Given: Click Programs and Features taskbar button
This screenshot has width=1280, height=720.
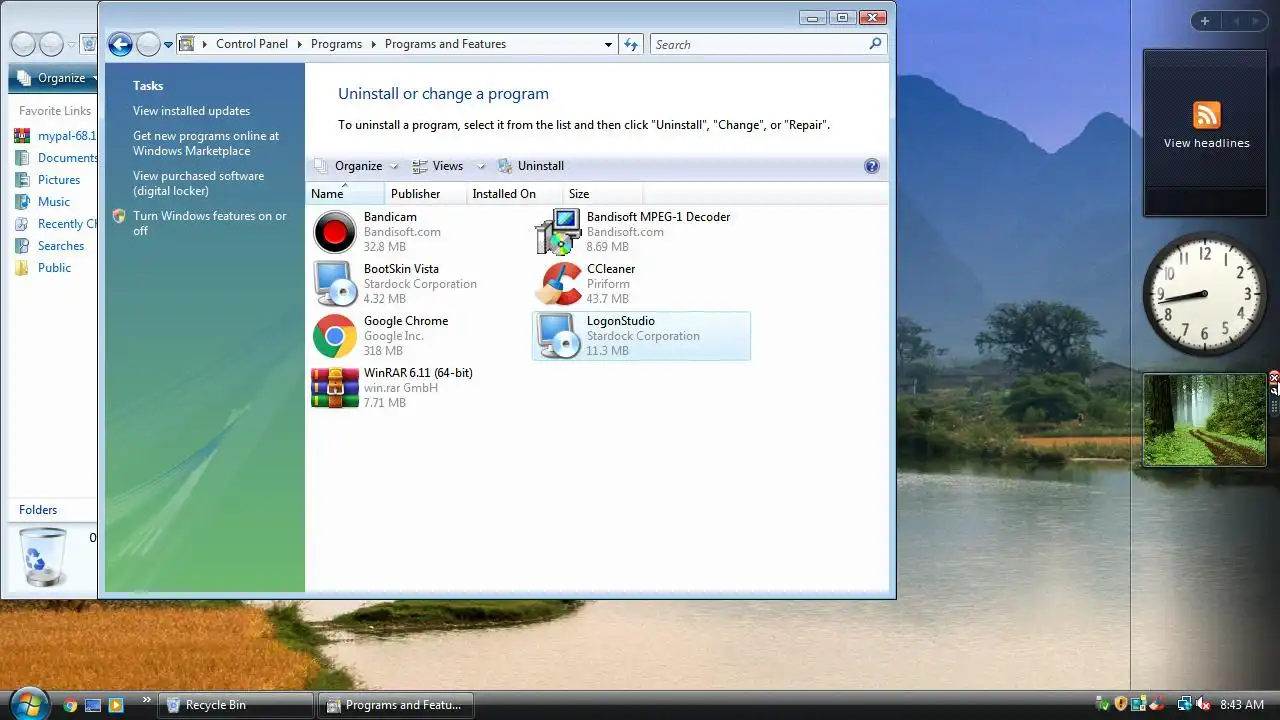Looking at the screenshot, I should click(x=396, y=705).
